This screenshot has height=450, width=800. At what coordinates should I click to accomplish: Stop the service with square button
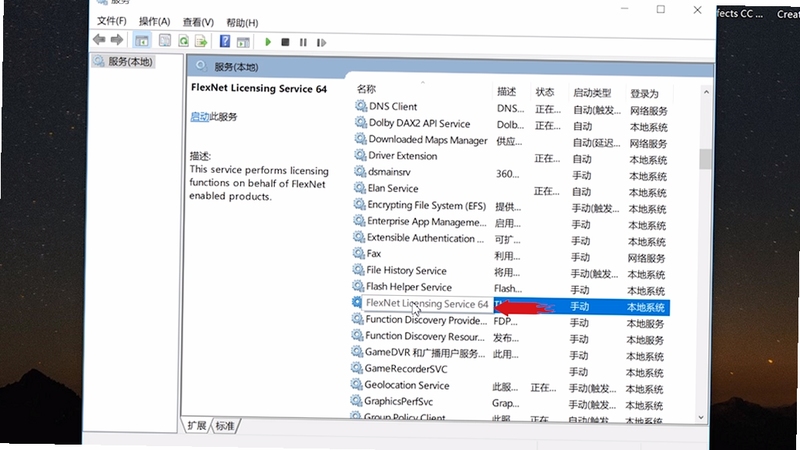pos(285,42)
